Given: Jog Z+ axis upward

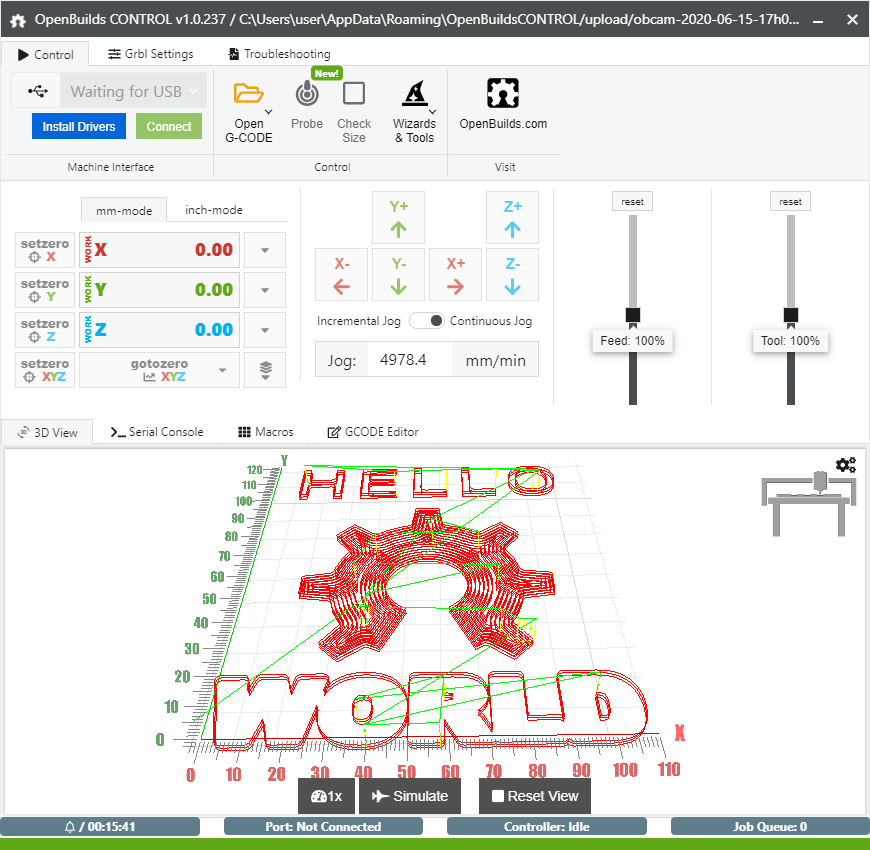Looking at the screenshot, I should coord(512,218).
